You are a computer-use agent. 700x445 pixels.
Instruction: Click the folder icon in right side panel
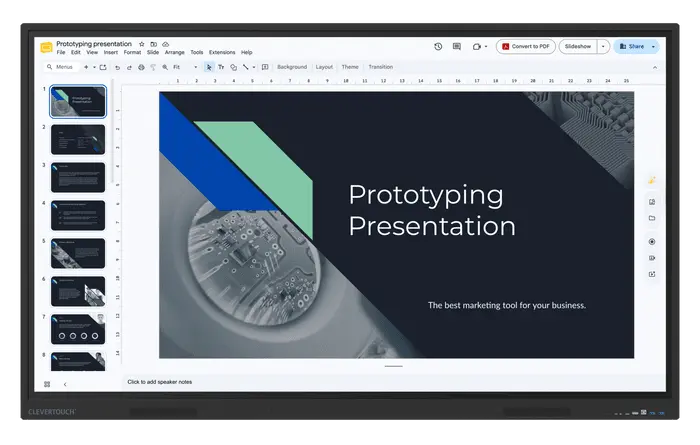[x=652, y=218]
